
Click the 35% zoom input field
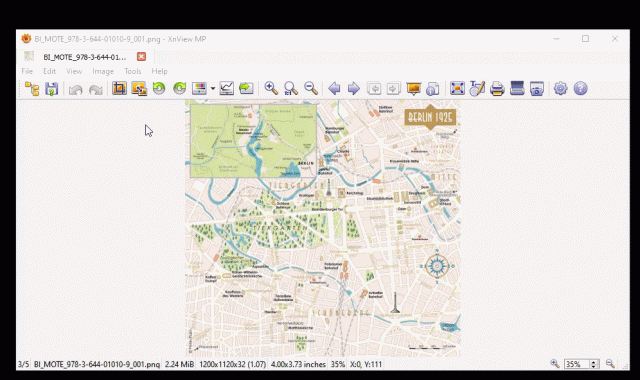[577, 364]
